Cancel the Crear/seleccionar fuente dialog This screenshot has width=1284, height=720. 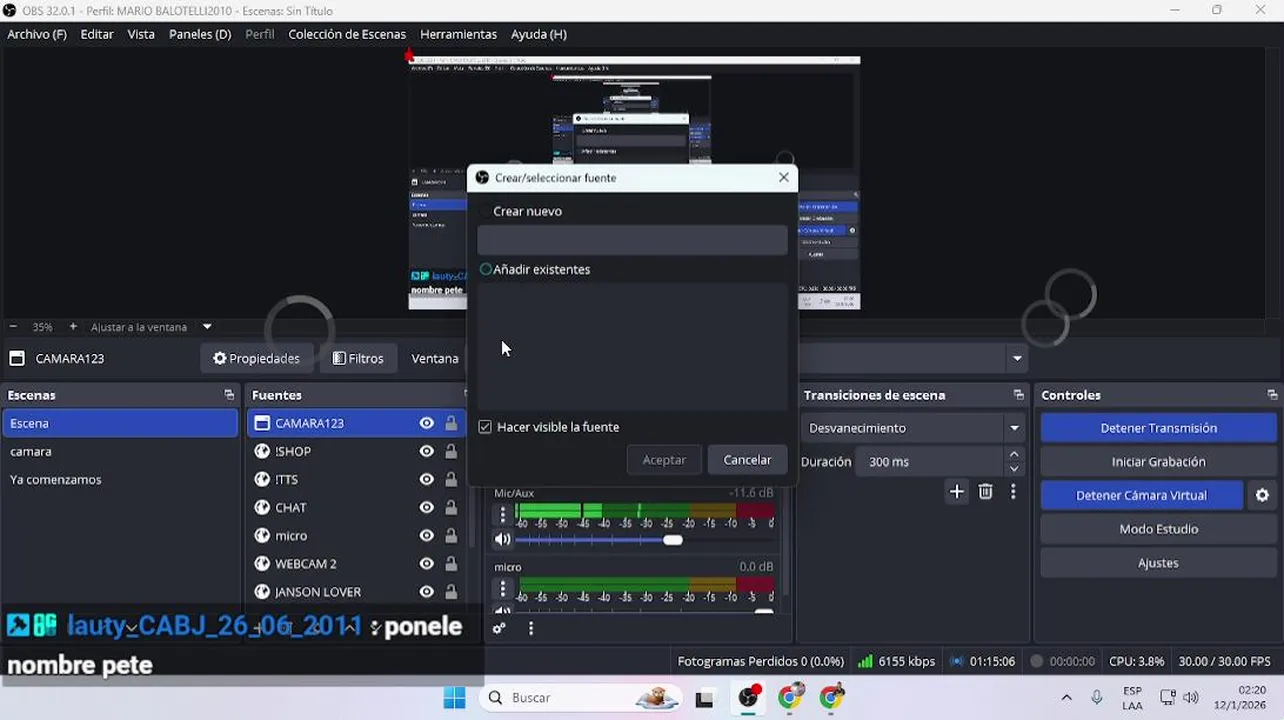747,460
